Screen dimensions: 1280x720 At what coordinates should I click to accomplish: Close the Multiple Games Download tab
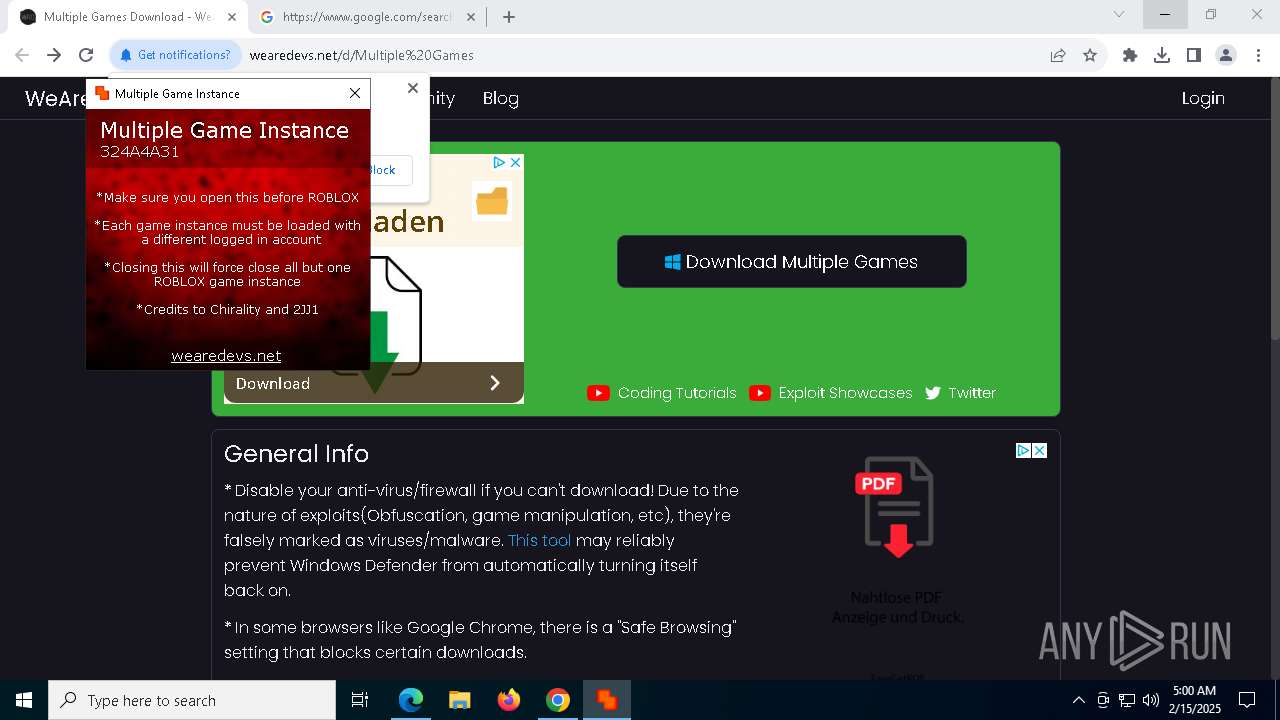(x=232, y=17)
